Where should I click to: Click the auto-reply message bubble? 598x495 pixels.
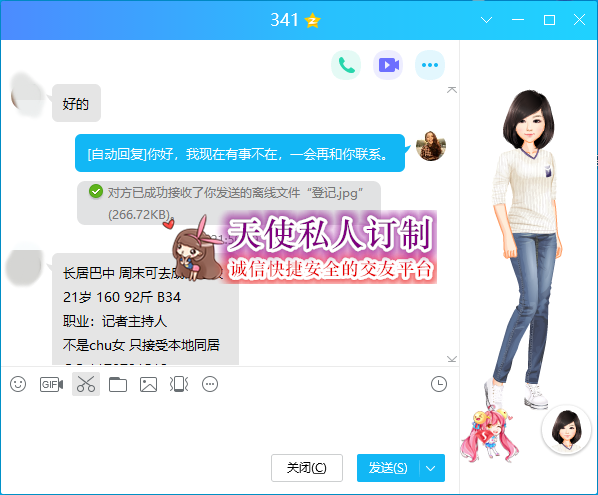240,153
